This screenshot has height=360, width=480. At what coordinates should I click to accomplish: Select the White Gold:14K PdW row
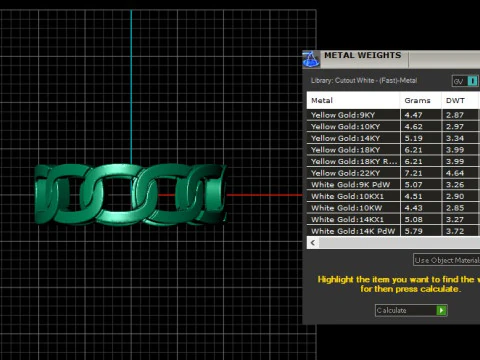point(393,231)
